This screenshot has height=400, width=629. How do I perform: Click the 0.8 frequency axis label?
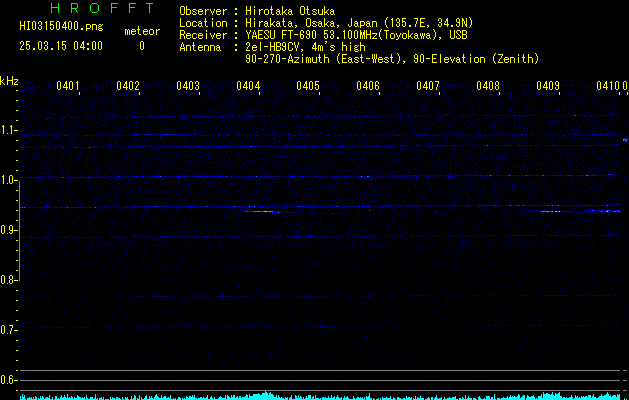pos(8,280)
